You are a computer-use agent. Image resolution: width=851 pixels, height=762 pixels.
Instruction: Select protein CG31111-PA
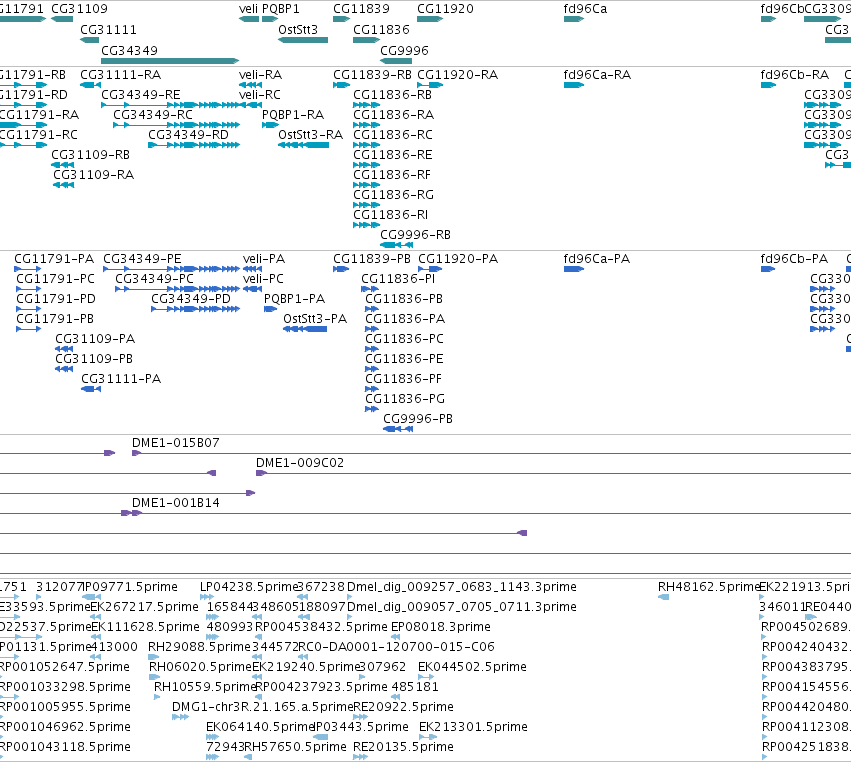point(121,379)
